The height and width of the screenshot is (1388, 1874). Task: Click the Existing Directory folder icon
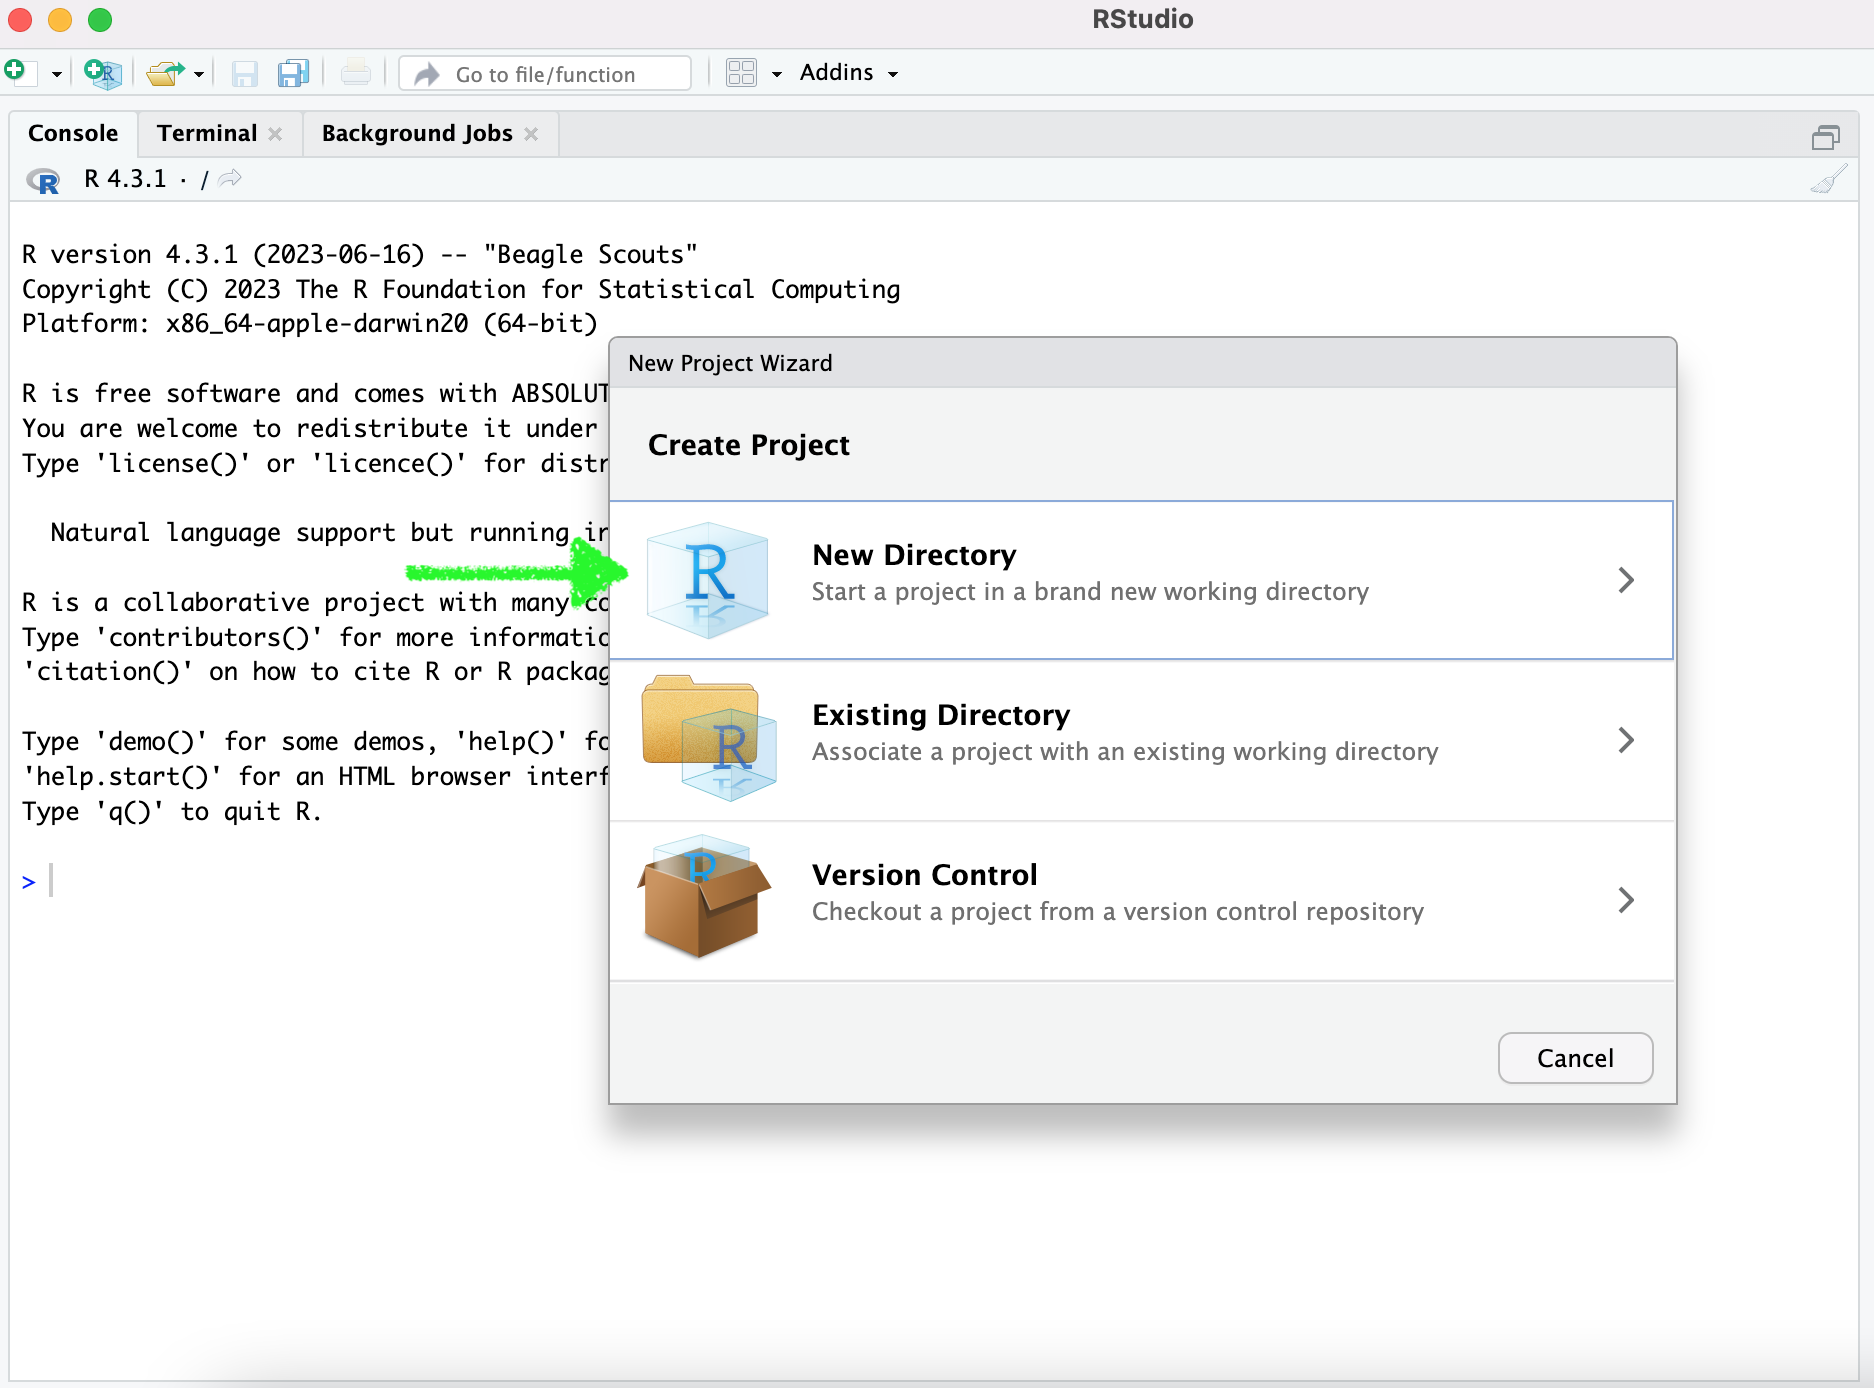coord(710,737)
